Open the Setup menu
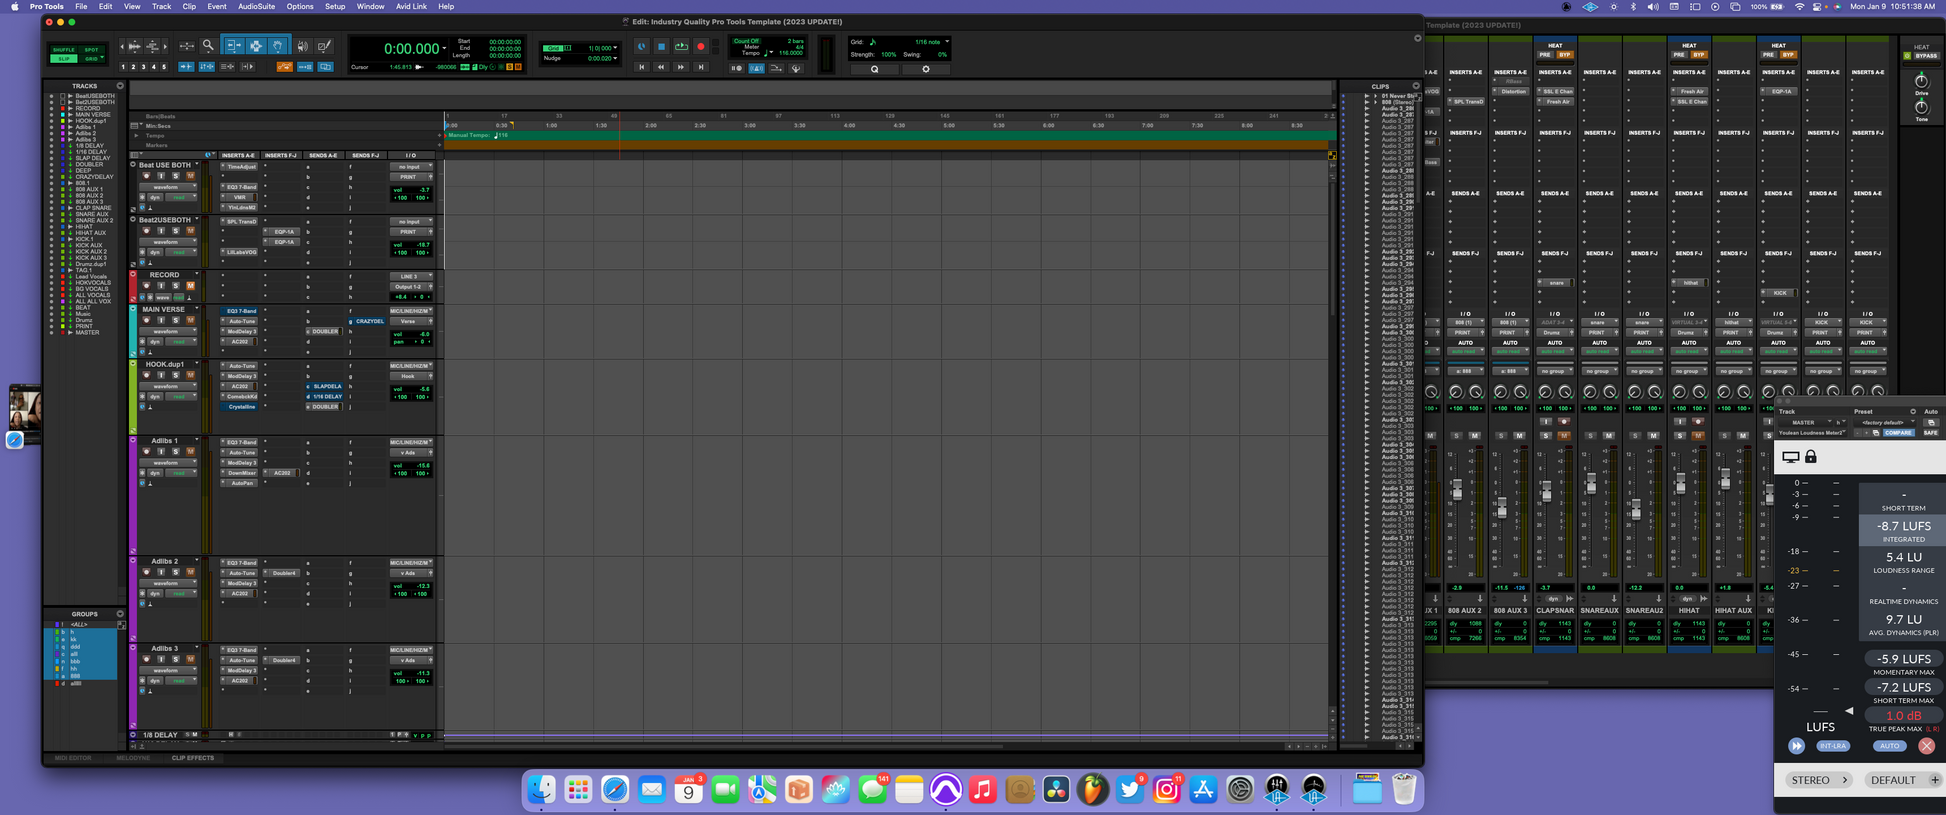The image size is (1946, 815). coord(334,6)
